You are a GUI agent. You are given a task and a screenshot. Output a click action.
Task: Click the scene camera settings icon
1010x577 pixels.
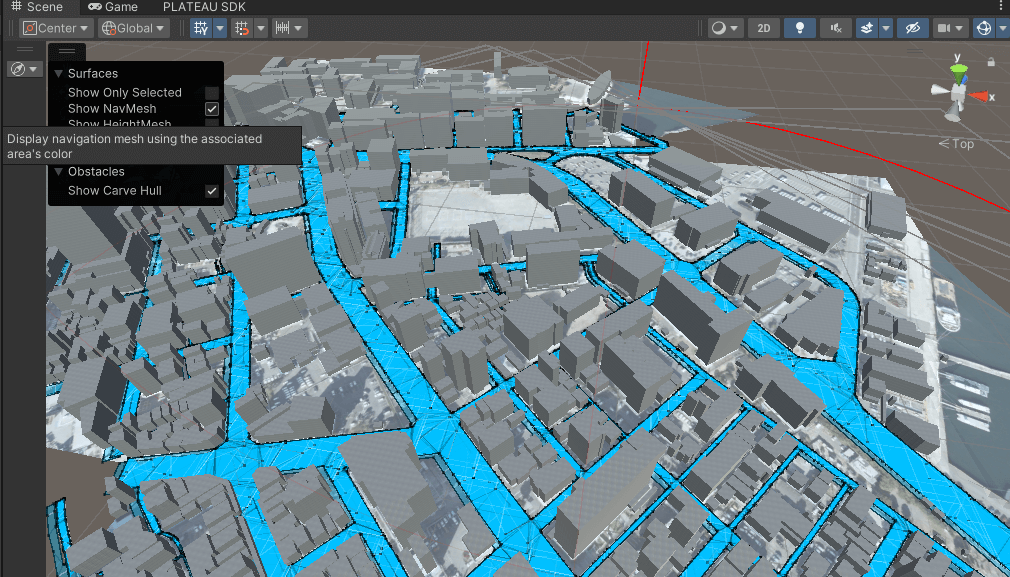point(944,28)
